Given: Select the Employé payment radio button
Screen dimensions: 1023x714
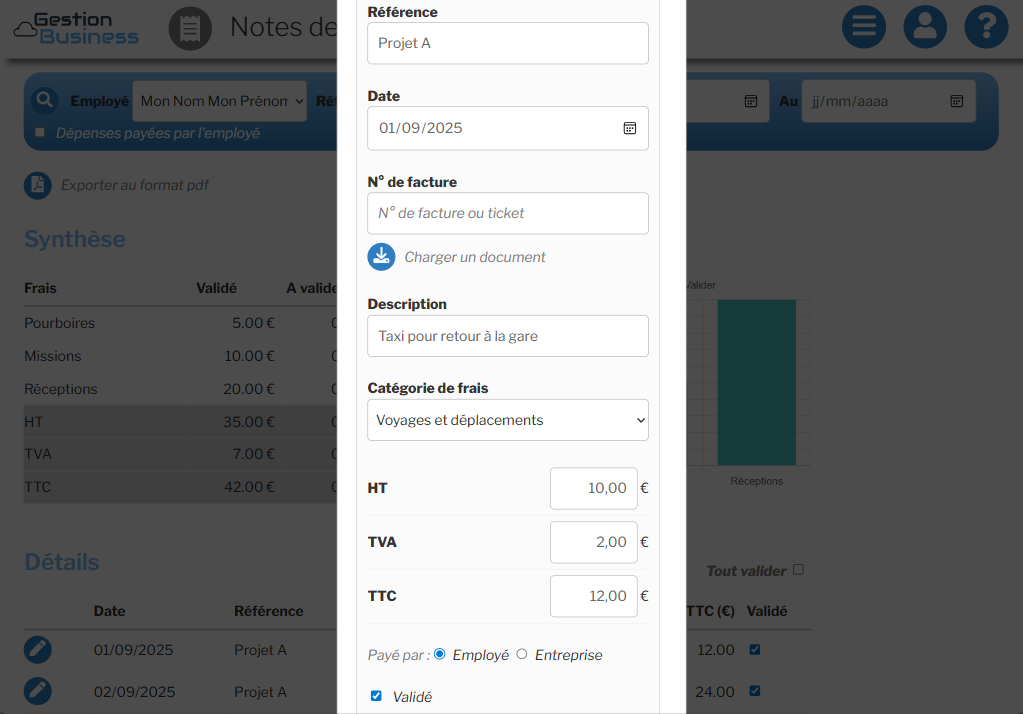Looking at the screenshot, I should [x=440, y=654].
